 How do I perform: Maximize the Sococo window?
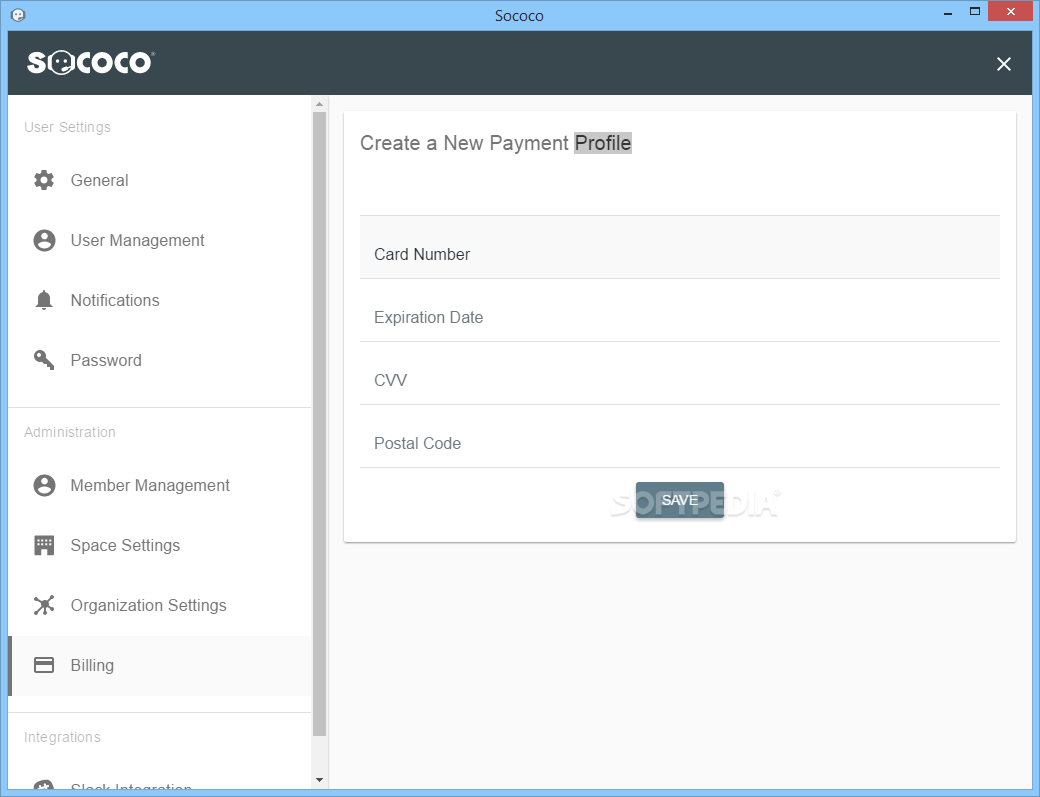(974, 11)
